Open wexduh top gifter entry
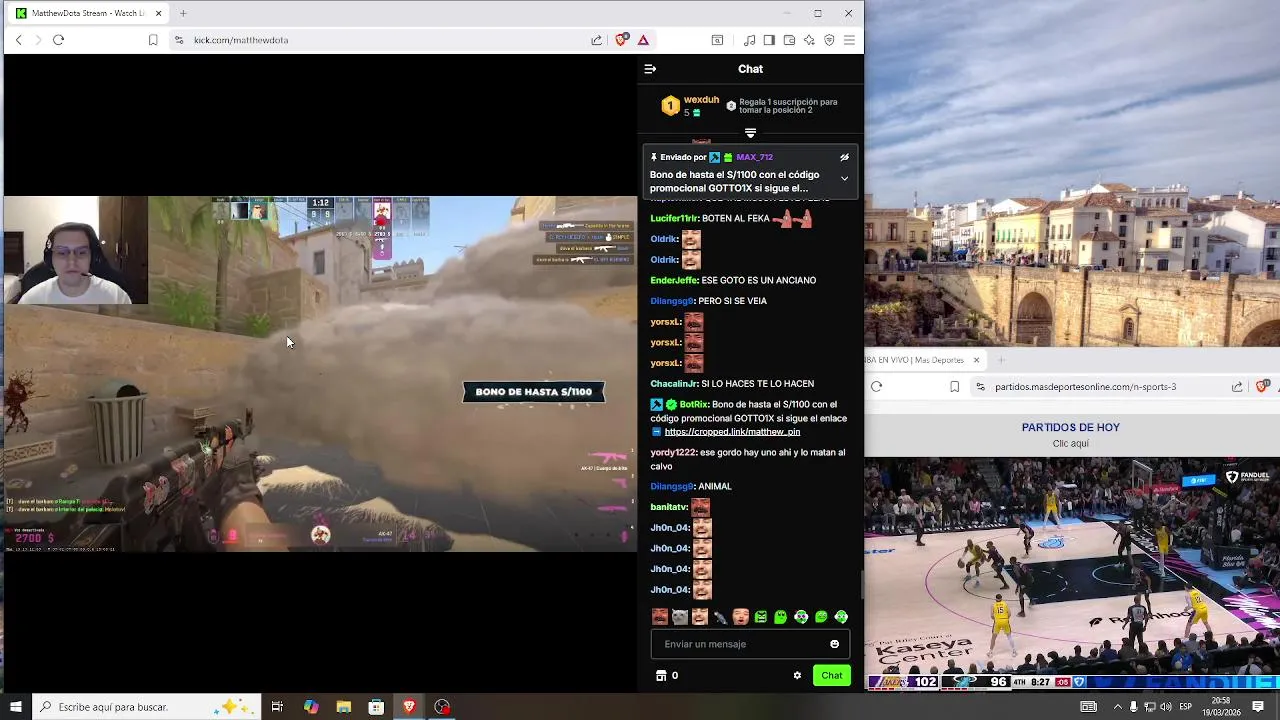Viewport: 1280px width, 720px height. pos(690,105)
